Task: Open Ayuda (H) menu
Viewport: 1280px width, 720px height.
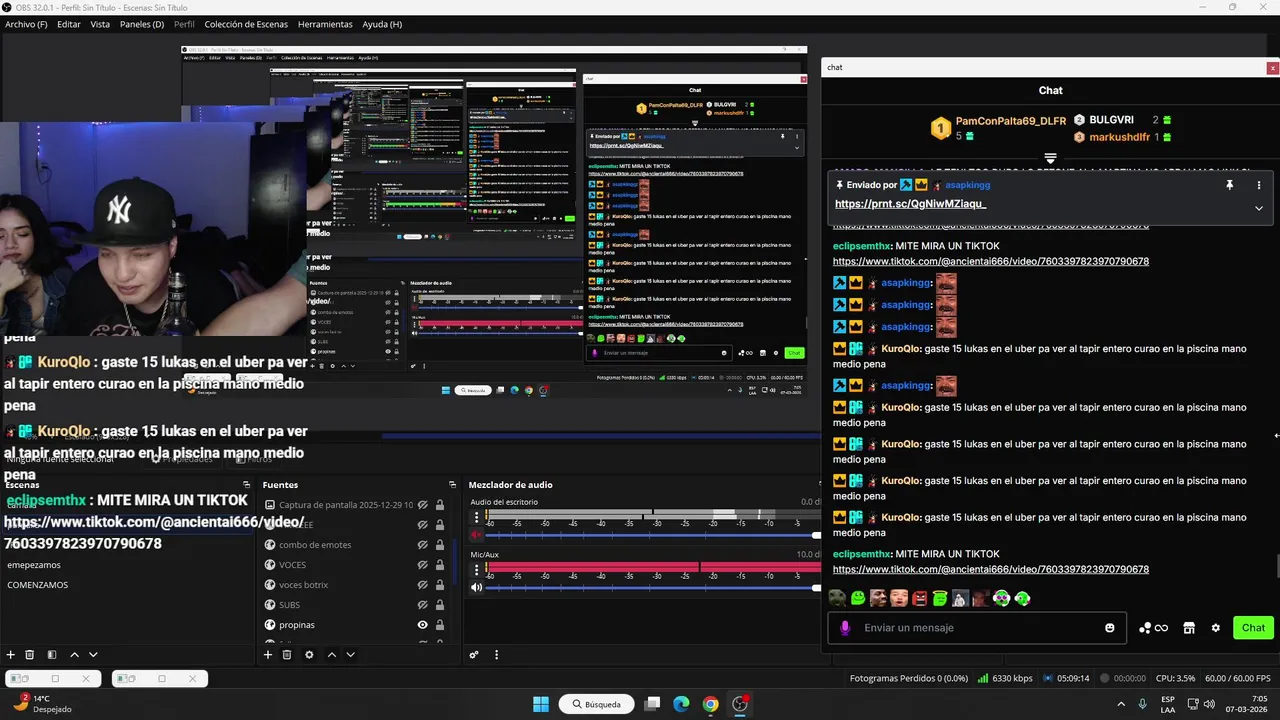Action: pos(382,24)
